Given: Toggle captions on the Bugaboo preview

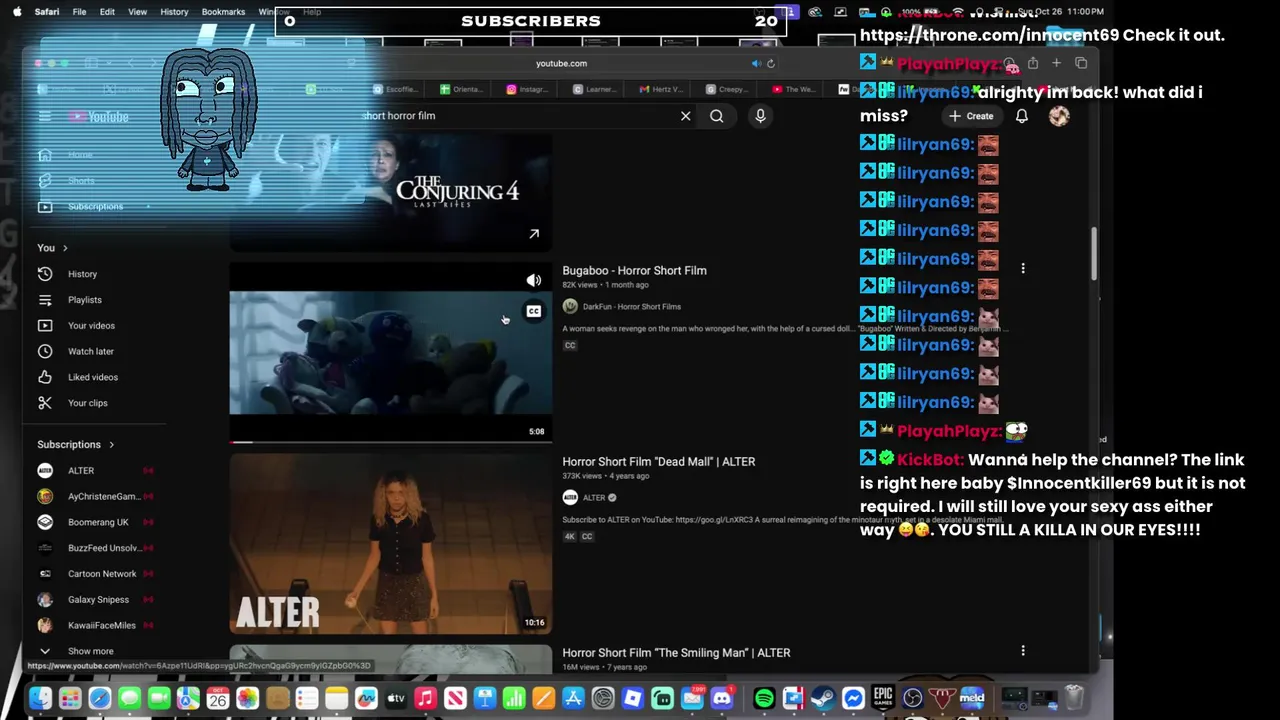Looking at the screenshot, I should [x=534, y=311].
